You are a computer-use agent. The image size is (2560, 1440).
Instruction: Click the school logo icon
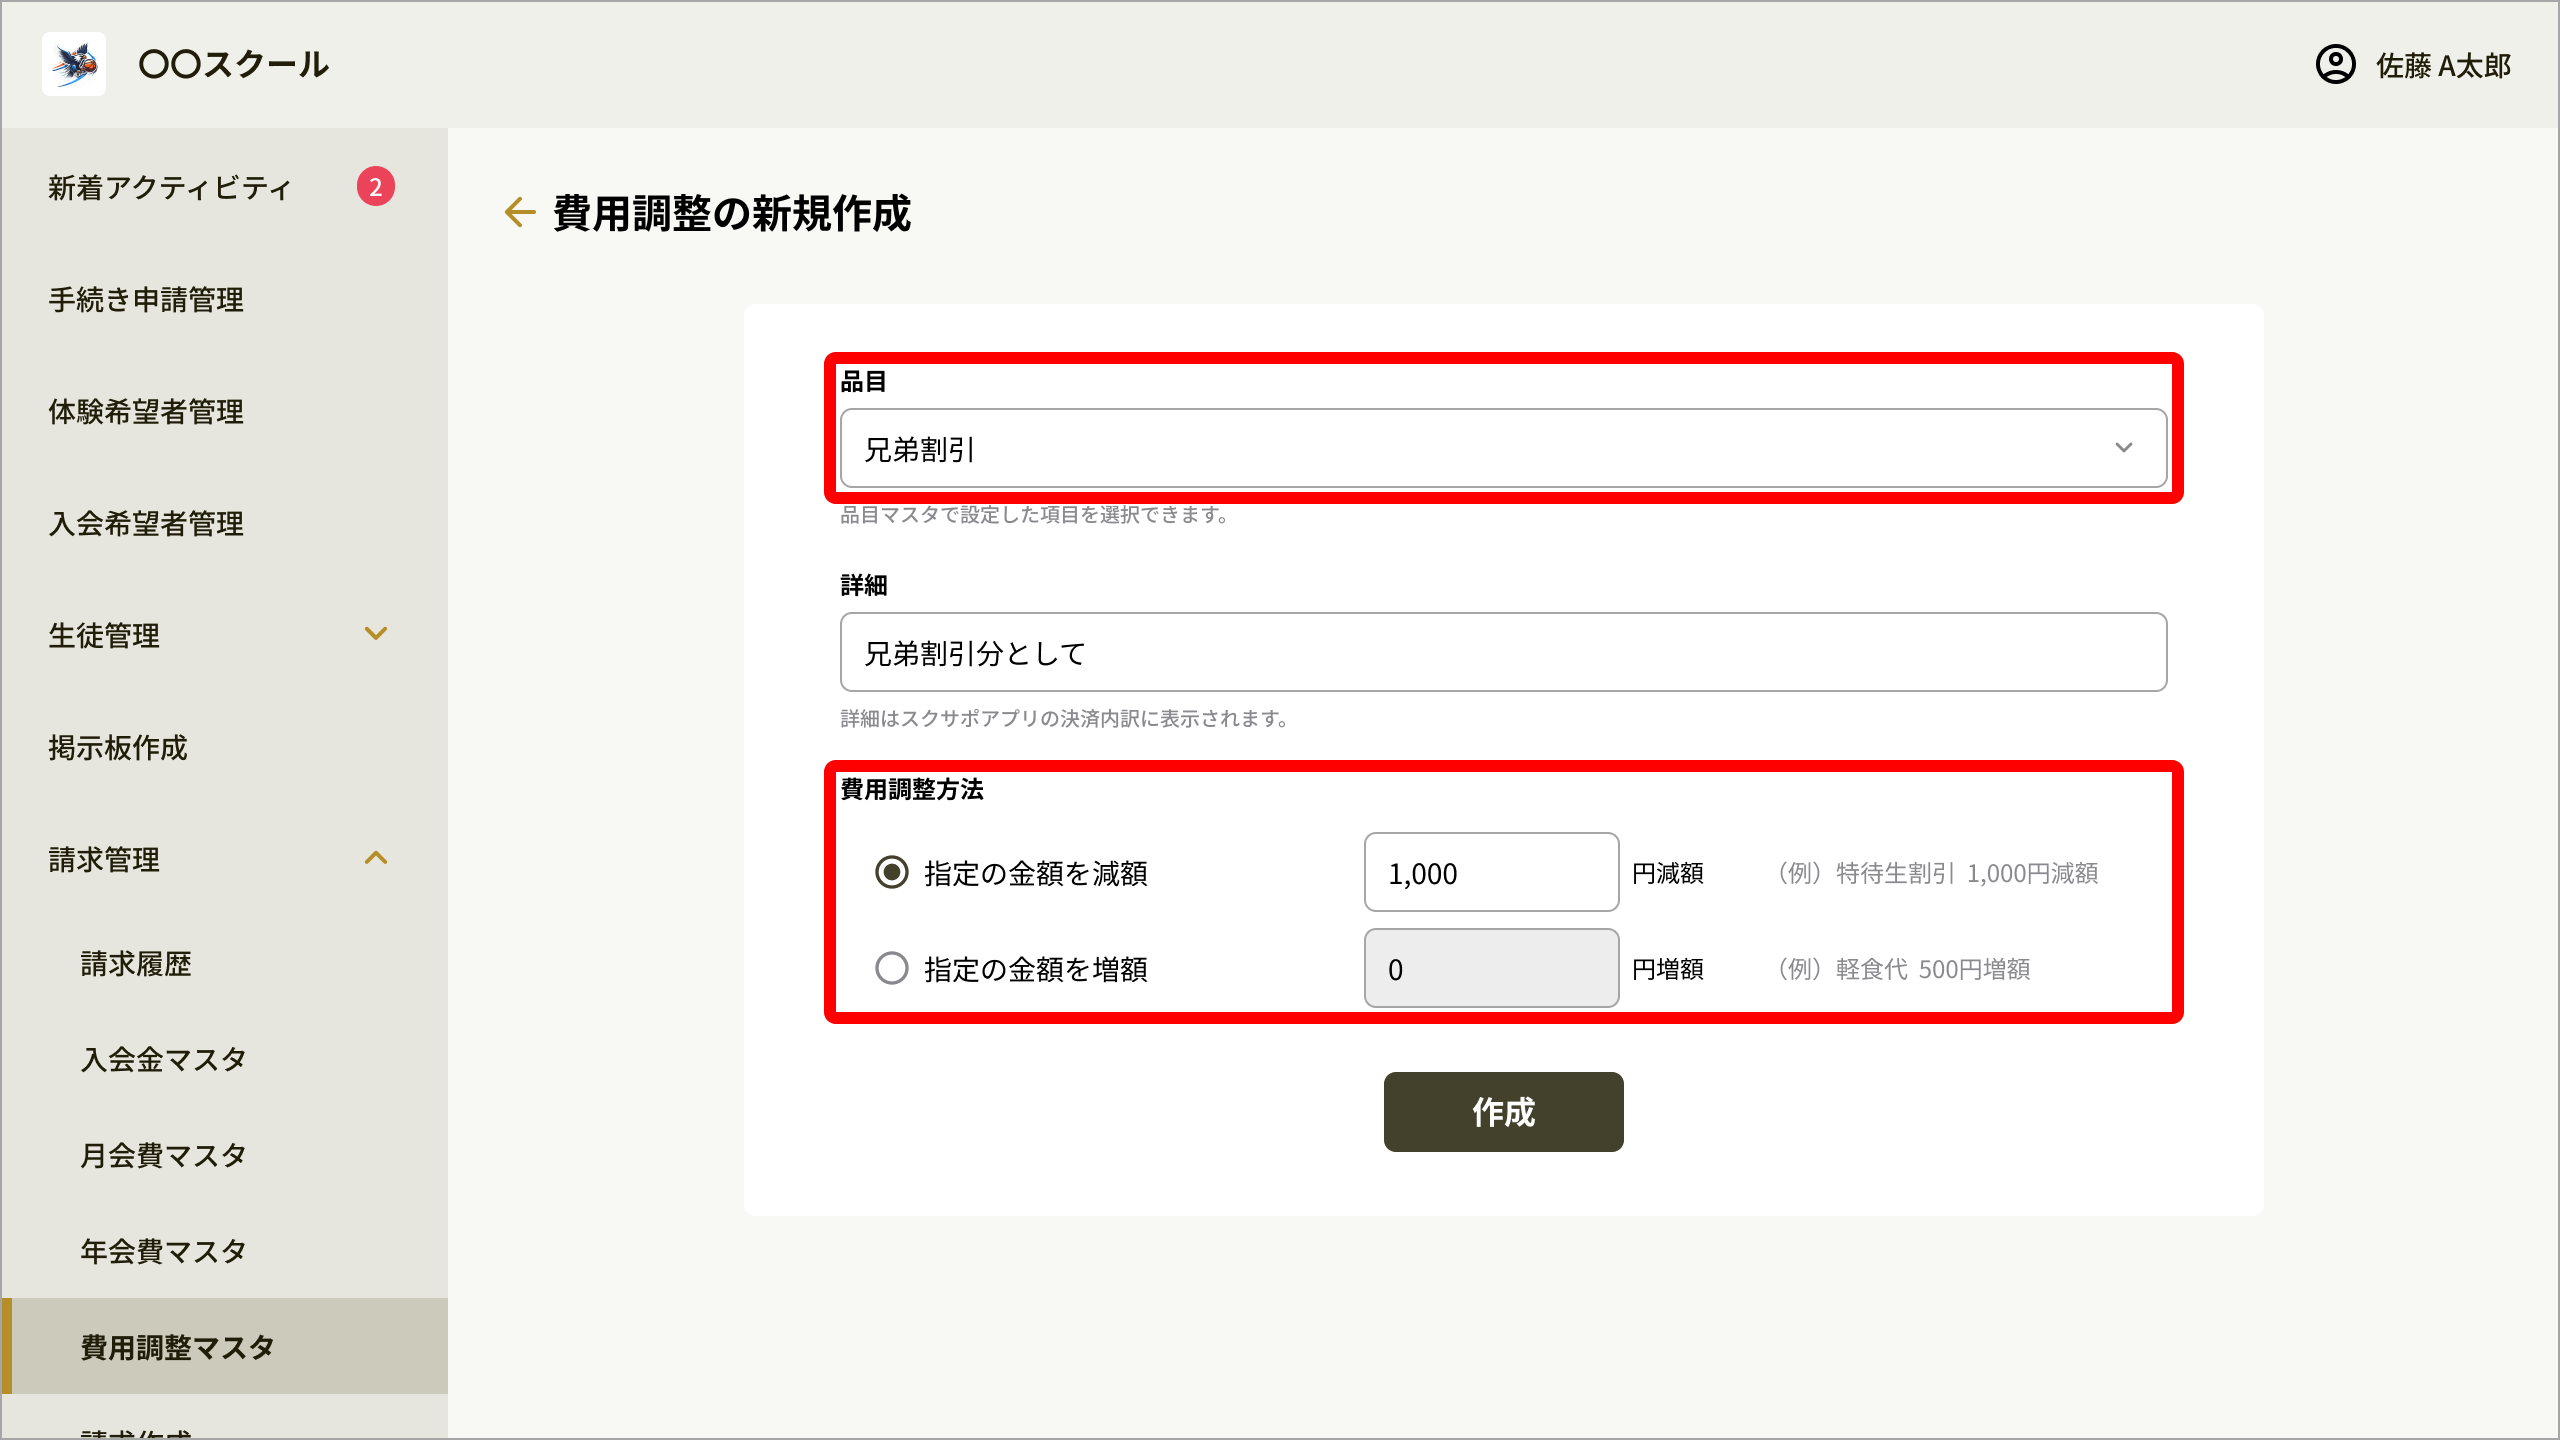(x=74, y=64)
